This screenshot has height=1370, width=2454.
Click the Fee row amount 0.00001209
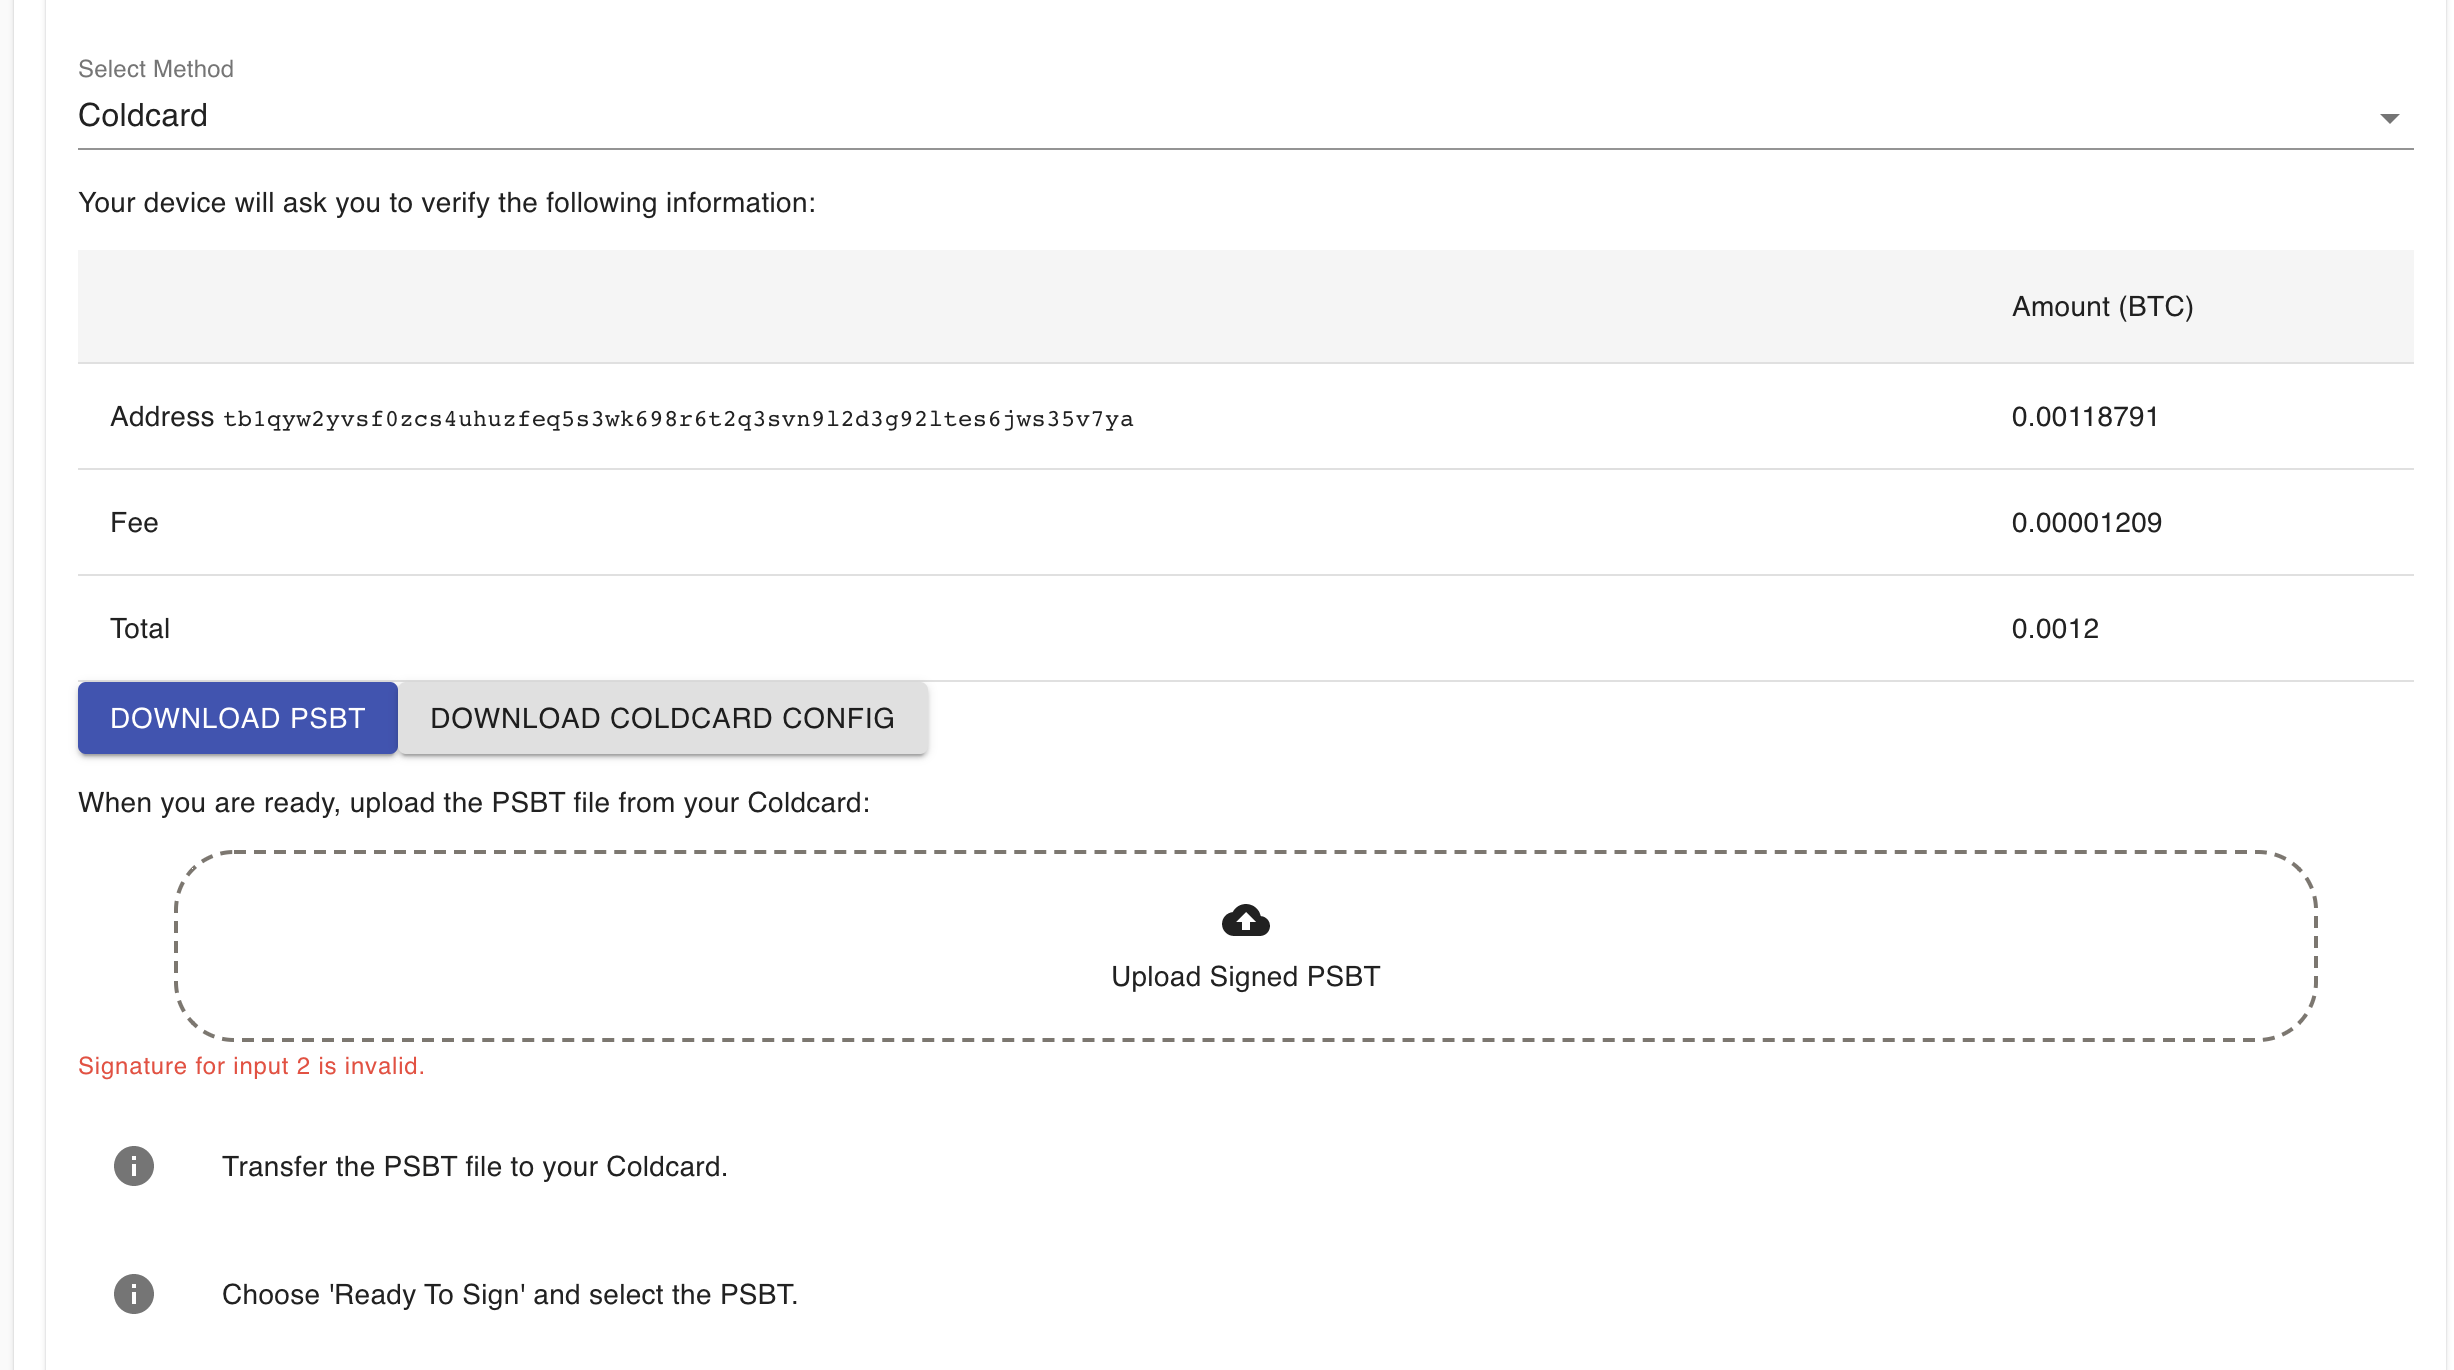(x=2086, y=522)
